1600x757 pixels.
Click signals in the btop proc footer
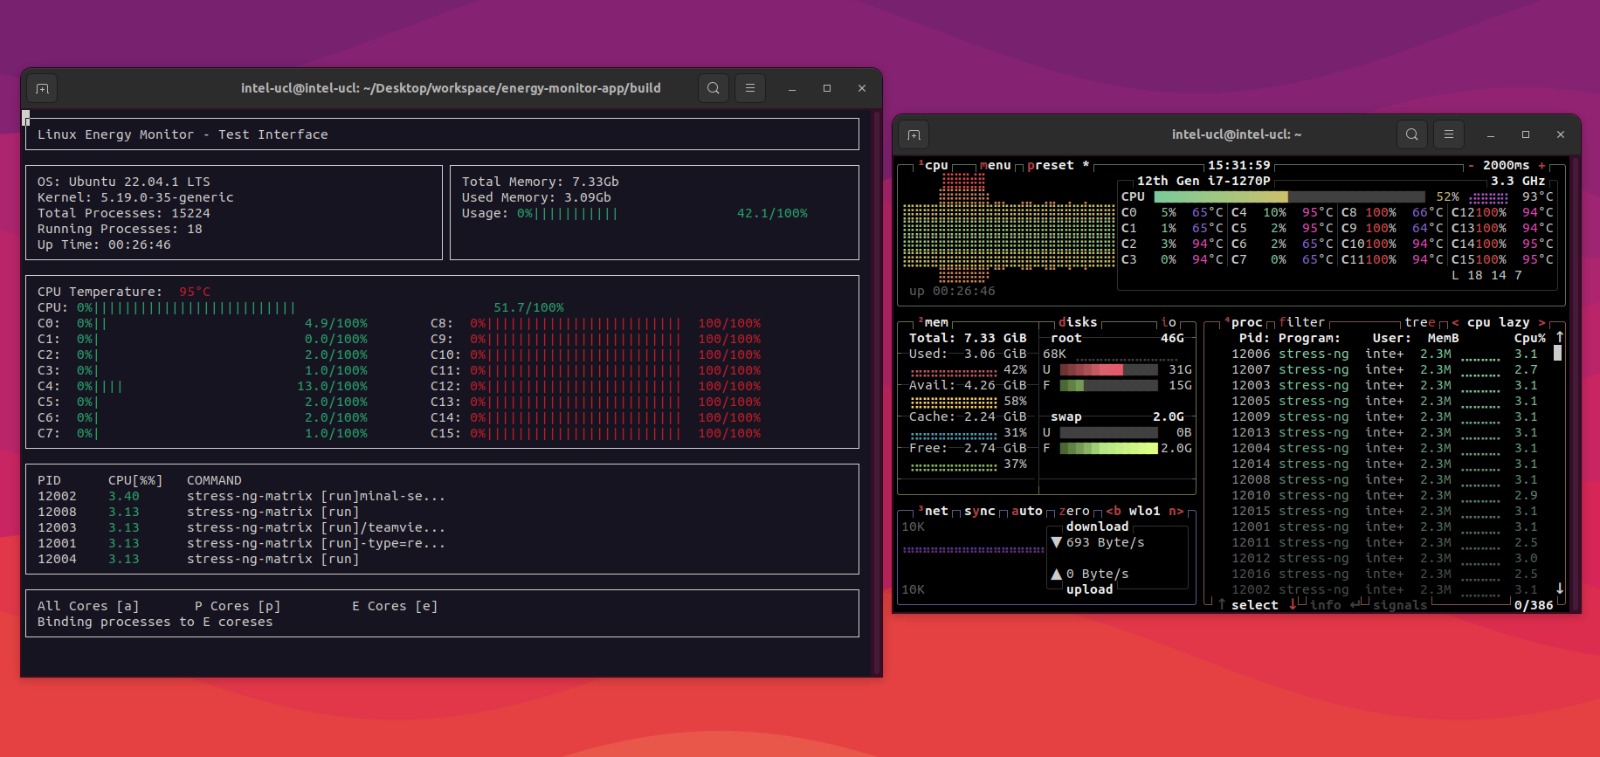1400,605
